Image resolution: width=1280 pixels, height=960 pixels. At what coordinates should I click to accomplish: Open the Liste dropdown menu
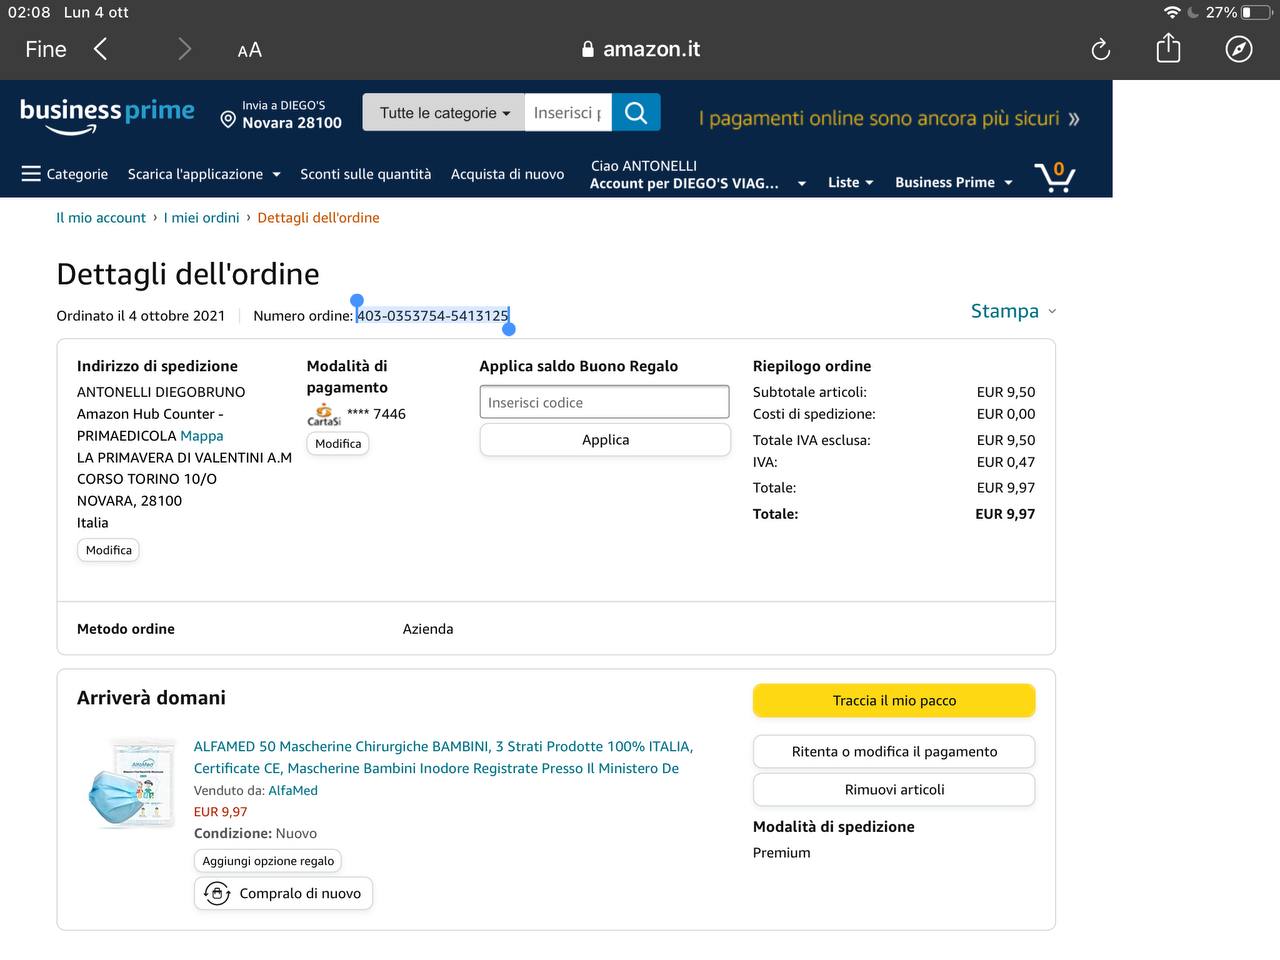(x=850, y=182)
